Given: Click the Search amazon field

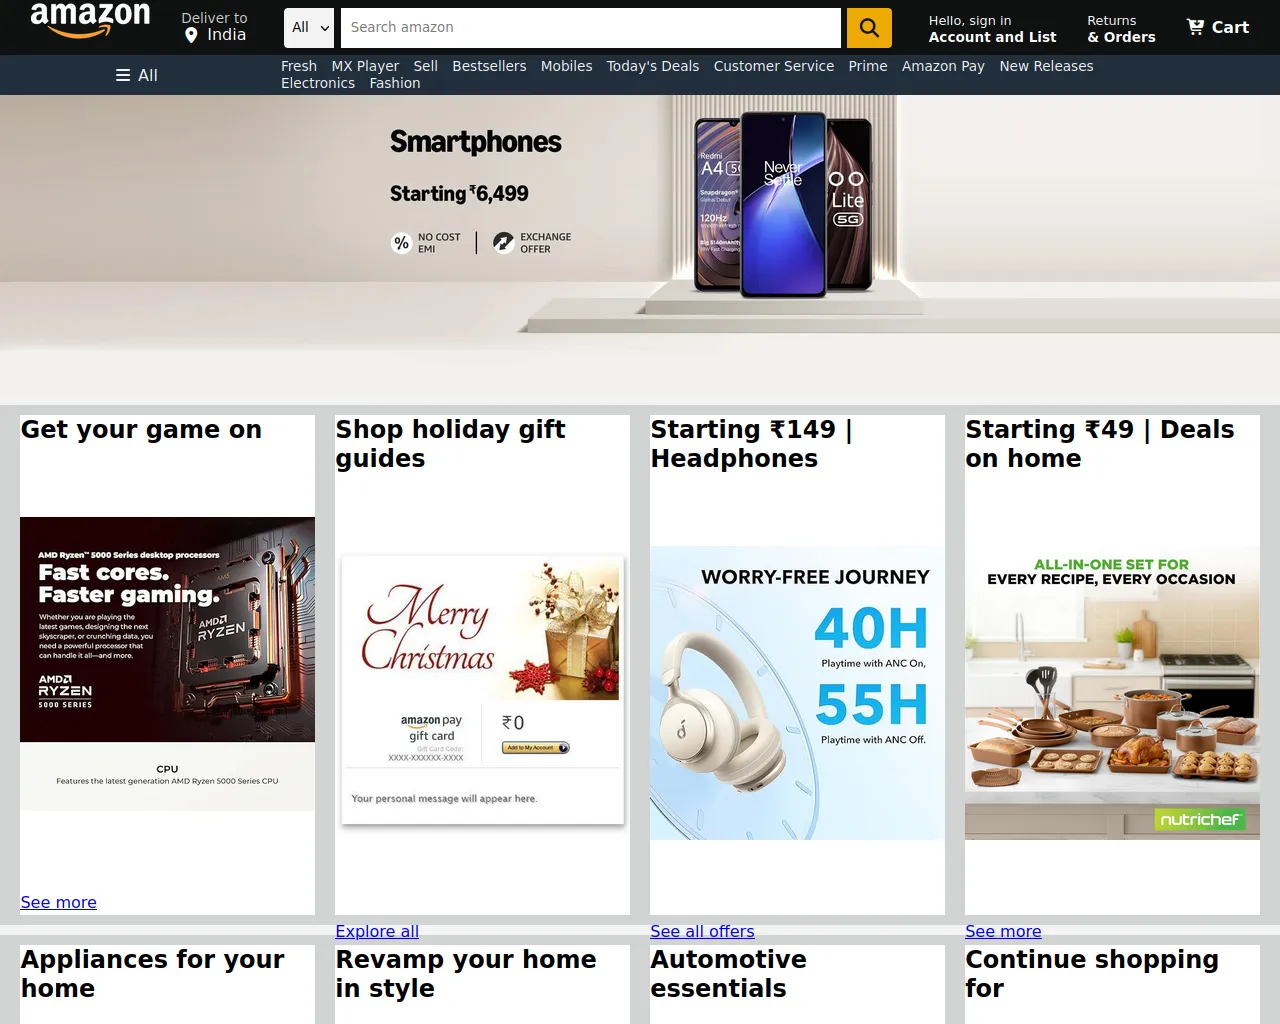Looking at the screenshot, I should (x=591, y=28).
